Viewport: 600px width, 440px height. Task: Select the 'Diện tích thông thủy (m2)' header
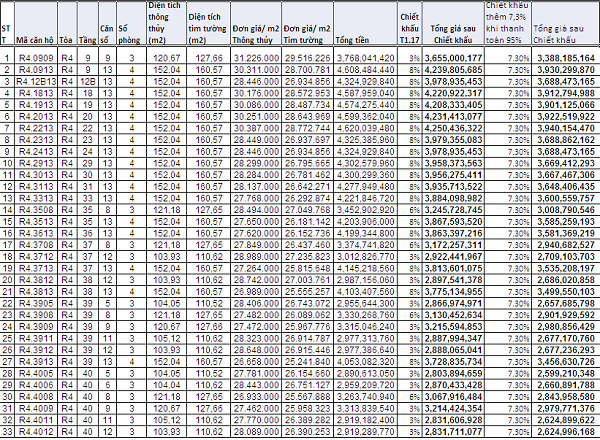pos(166,23)
